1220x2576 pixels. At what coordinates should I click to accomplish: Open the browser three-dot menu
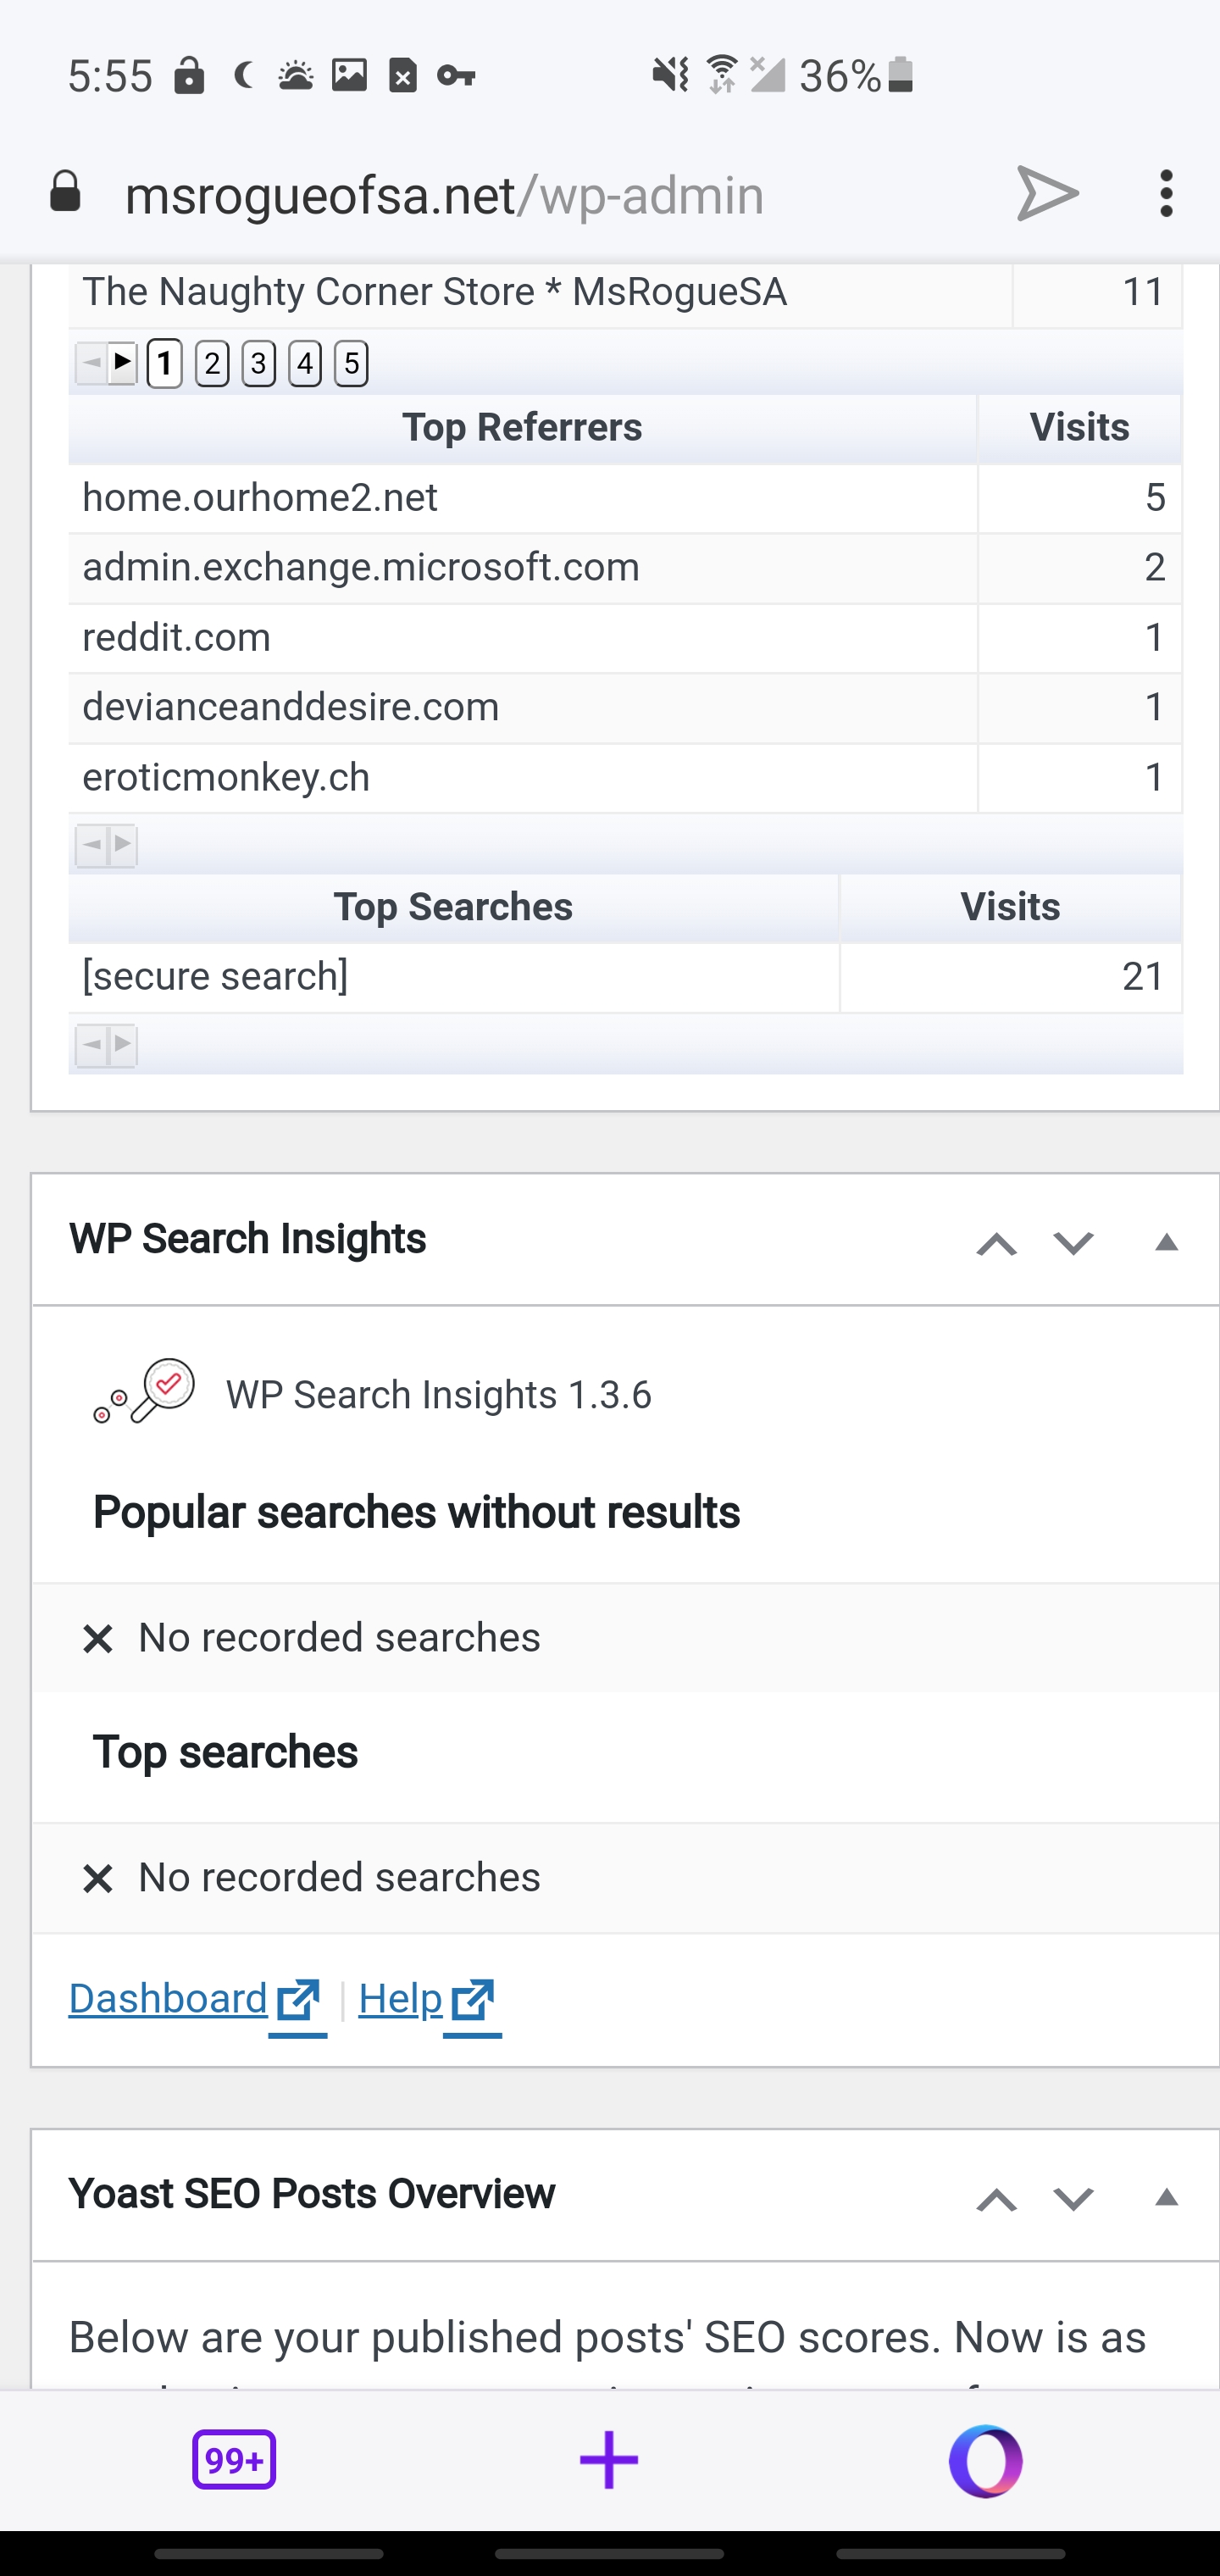1165,193
